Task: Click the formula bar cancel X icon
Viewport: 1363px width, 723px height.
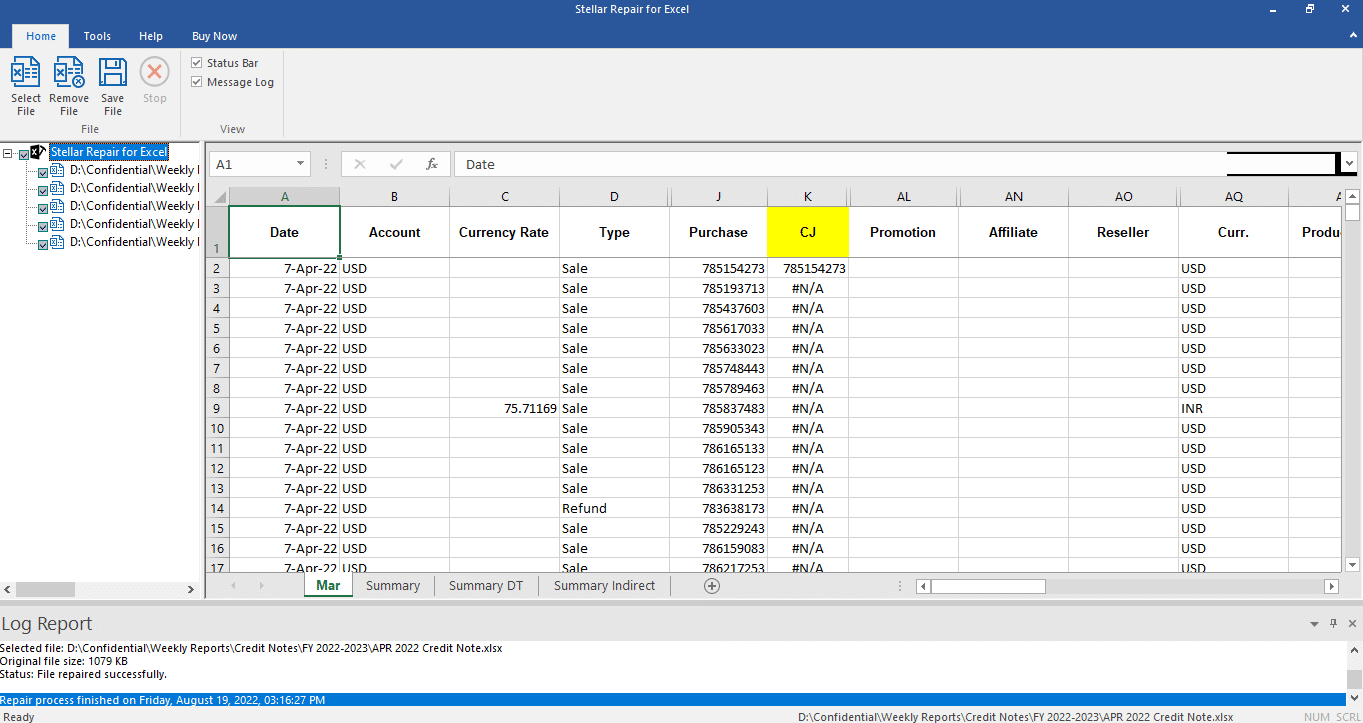Action: [360, 164]
